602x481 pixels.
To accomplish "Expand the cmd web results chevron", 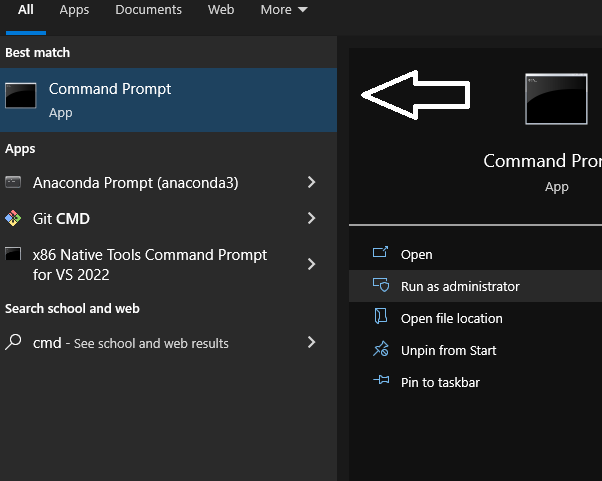I will (x=311, y=342).
